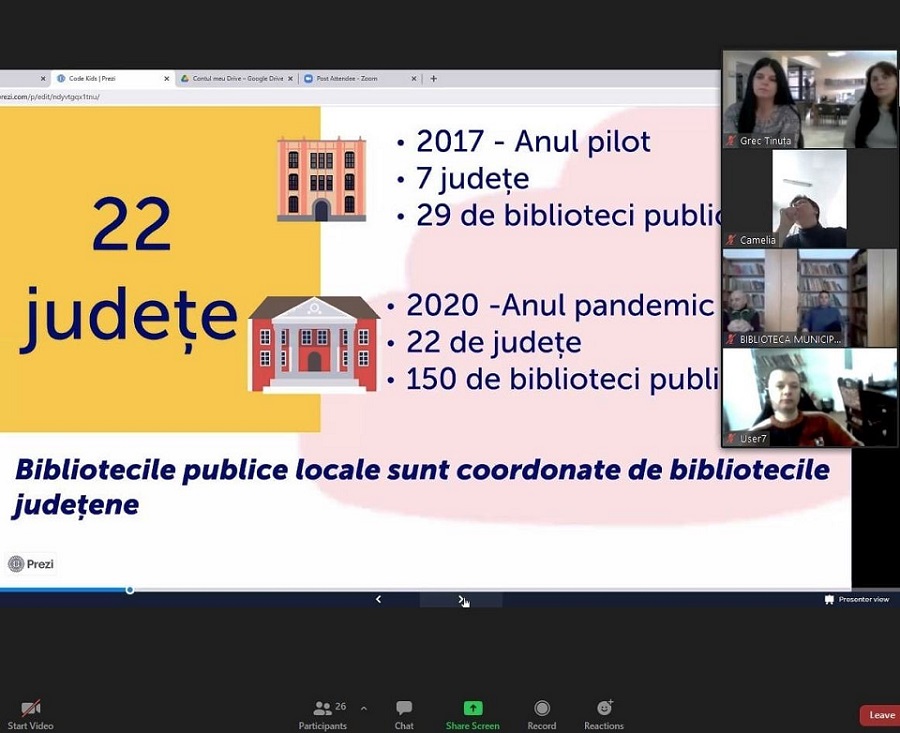Go to previous slide with left arrow
Viewport: 900px width, 733px height.
(x=378, y=599)
